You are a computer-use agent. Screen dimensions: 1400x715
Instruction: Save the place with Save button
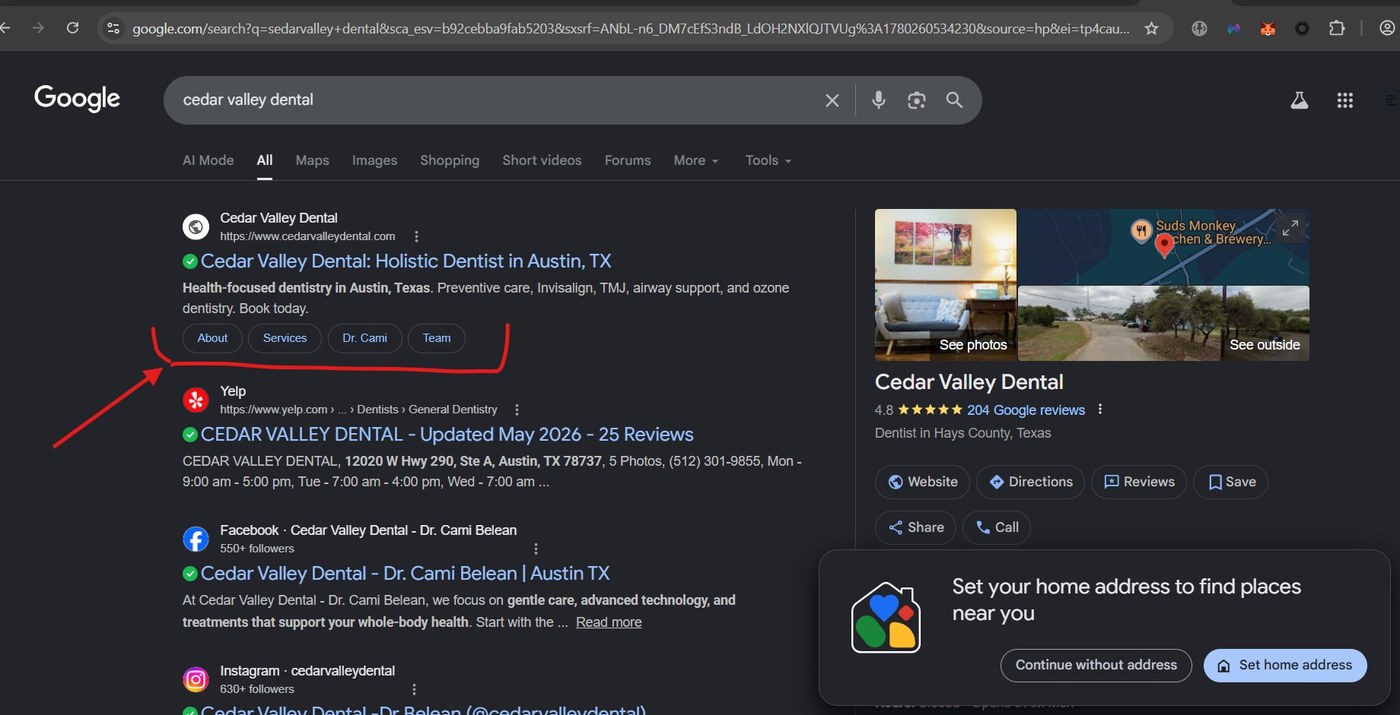1231,482
